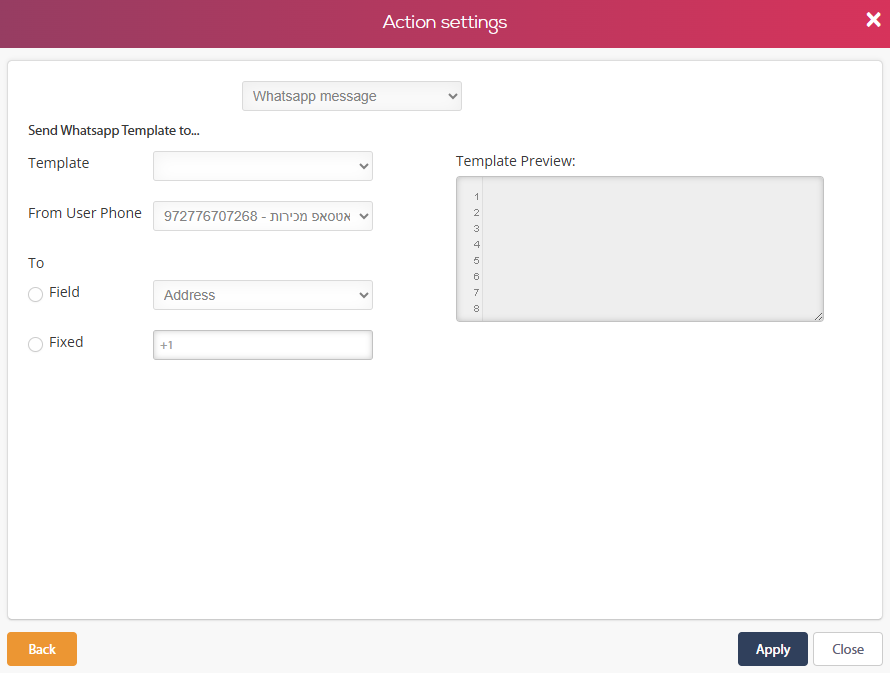
Task: Click line number 8 in preview gutter
Action: [x=477, y=309]
